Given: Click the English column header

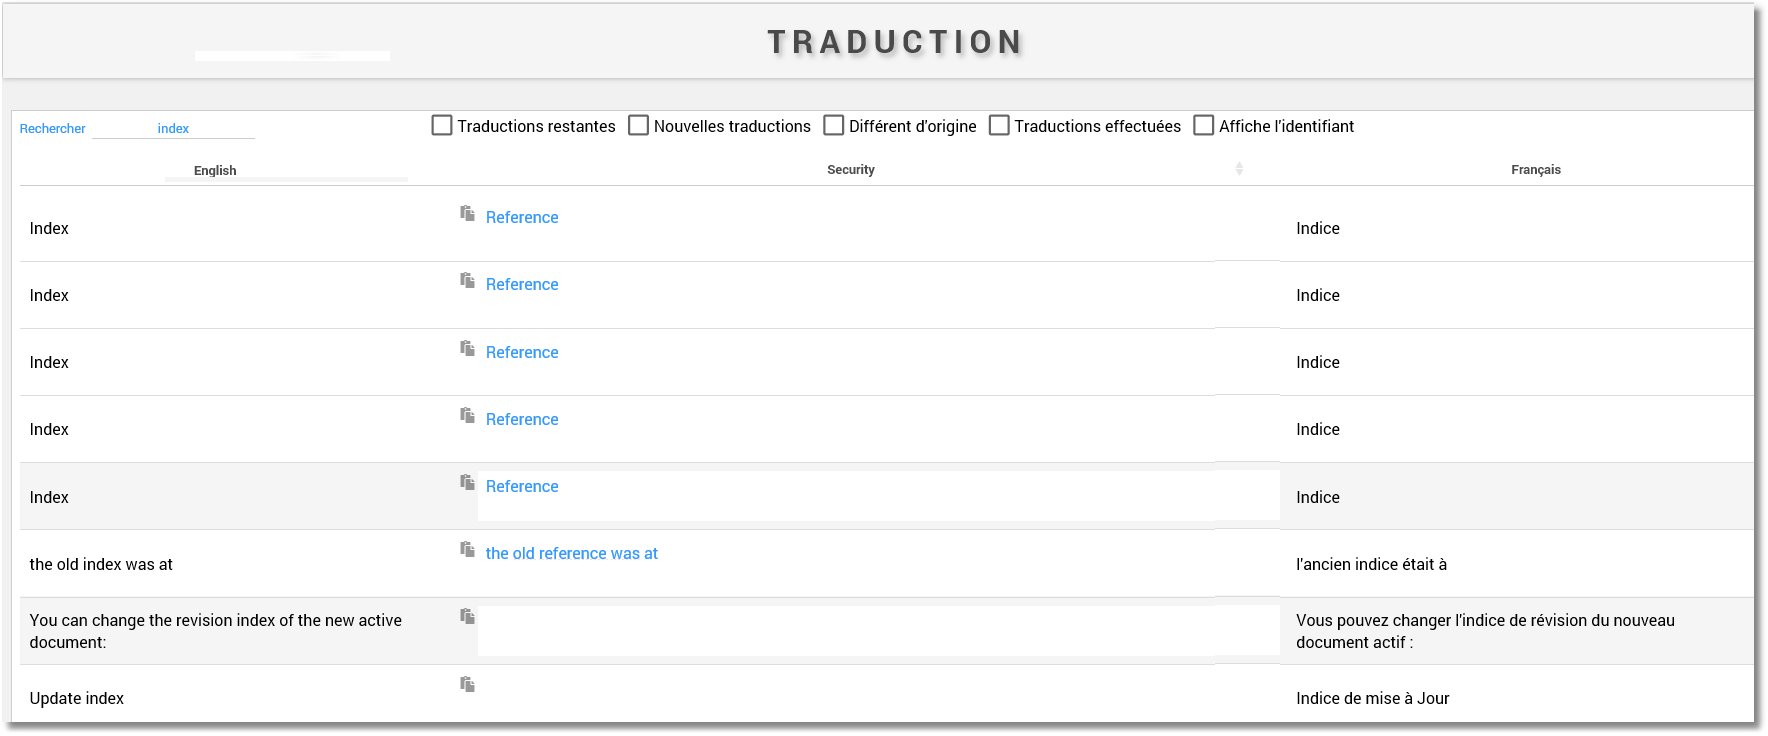Looking at the screenshot, I should 215,170.
